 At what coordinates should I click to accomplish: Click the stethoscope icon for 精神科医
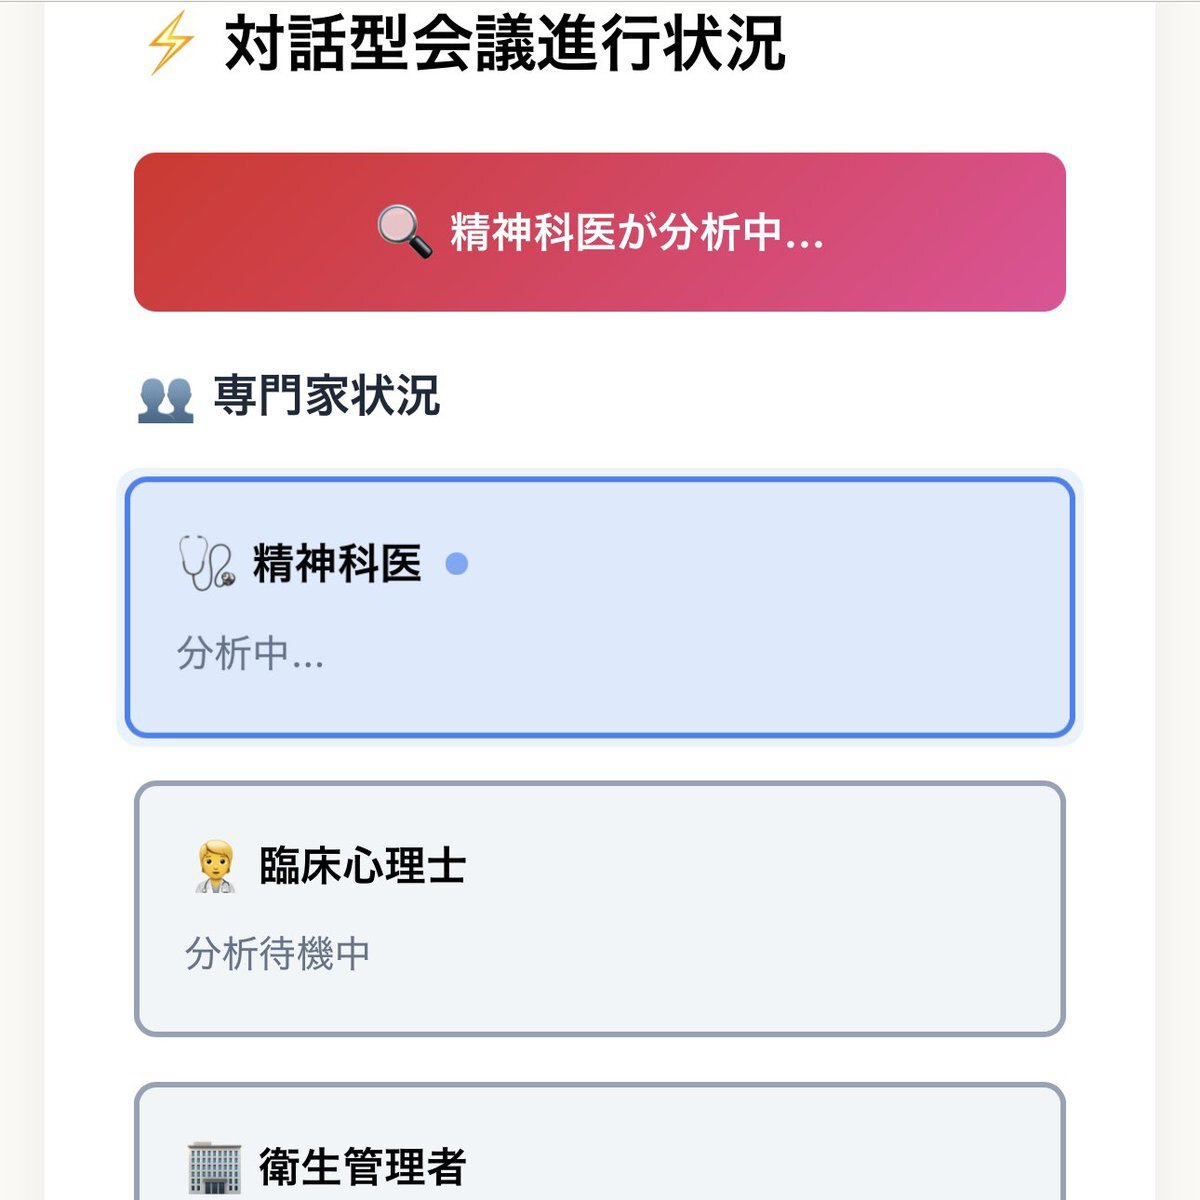[x=207, y=563]
